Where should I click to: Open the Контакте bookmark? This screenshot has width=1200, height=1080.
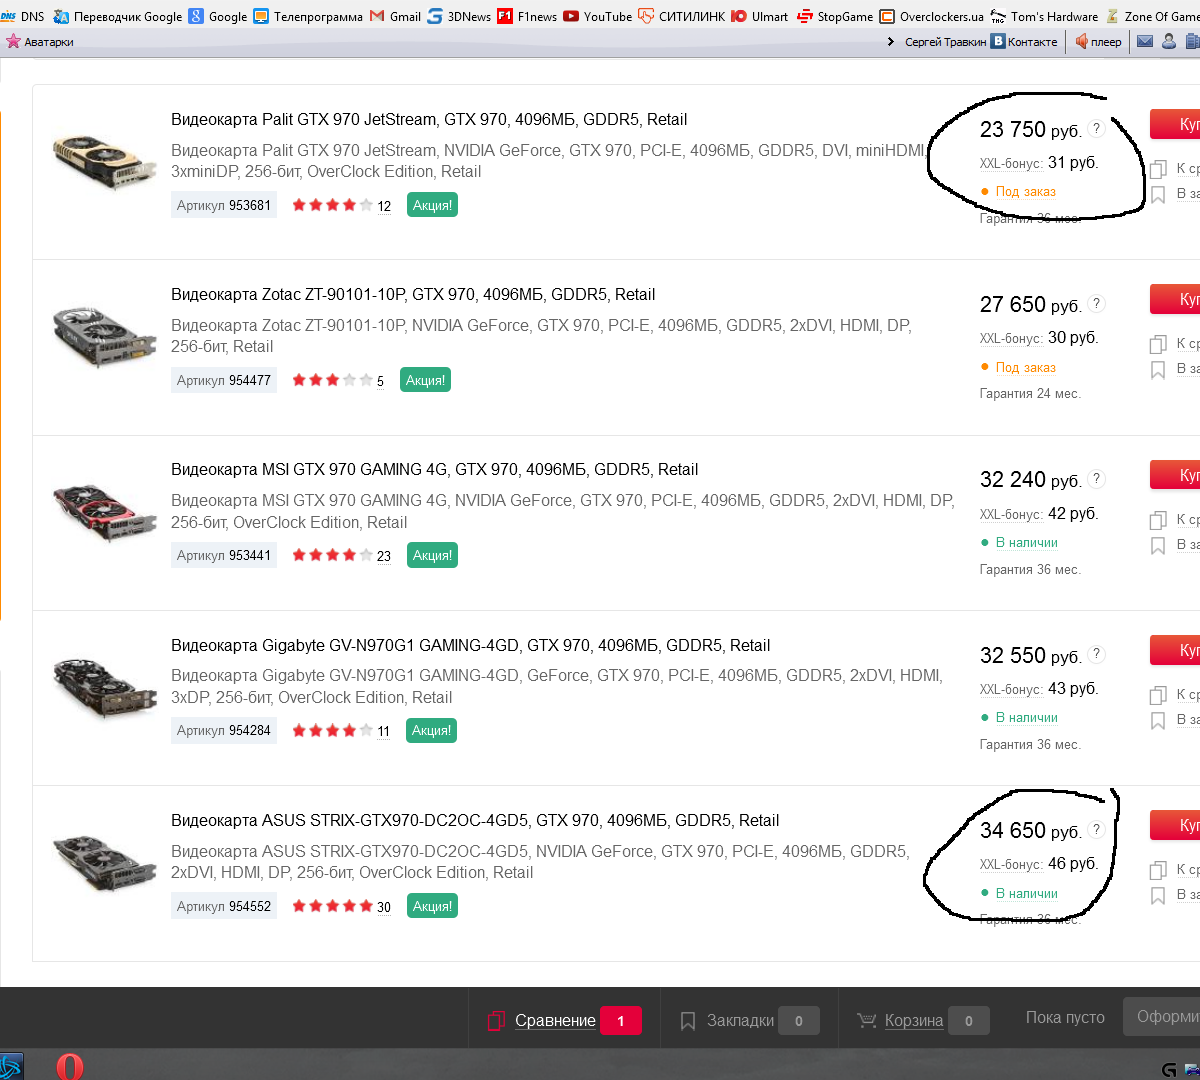click(x=1024, y=42)
